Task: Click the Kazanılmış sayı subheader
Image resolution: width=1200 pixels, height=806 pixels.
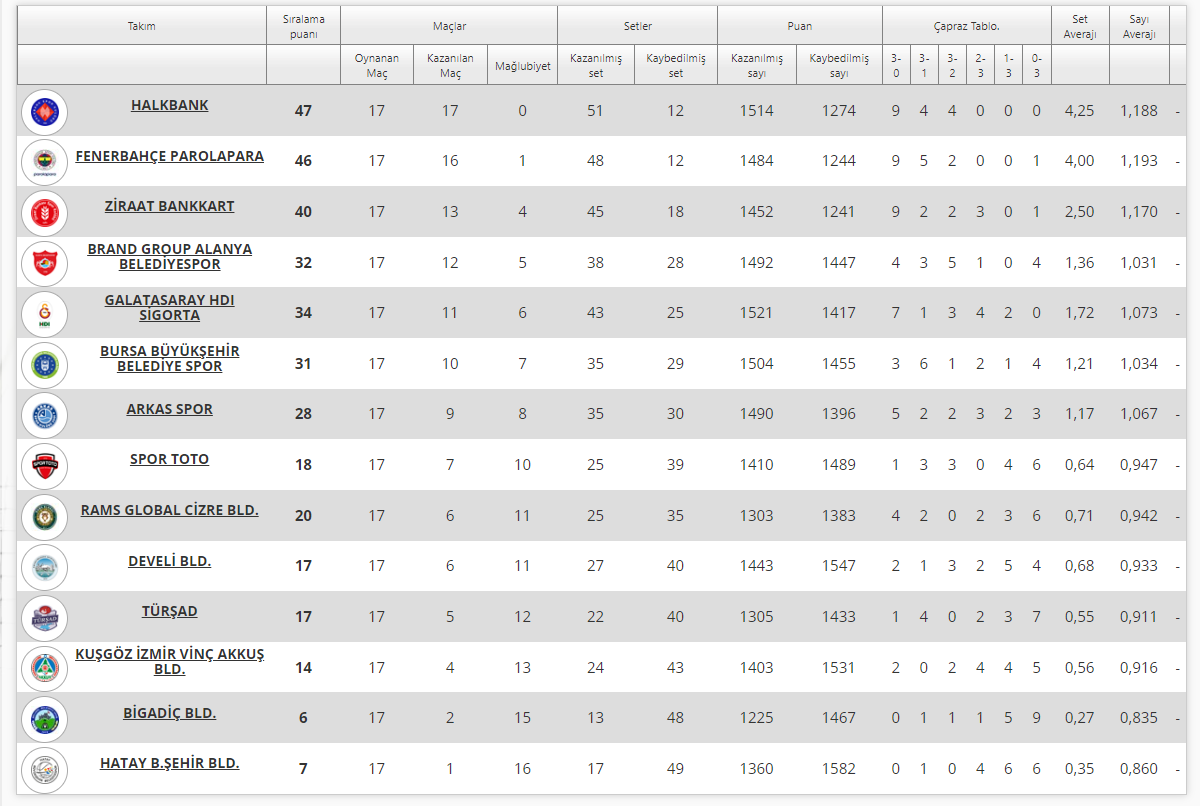Action: coord(757,65)
